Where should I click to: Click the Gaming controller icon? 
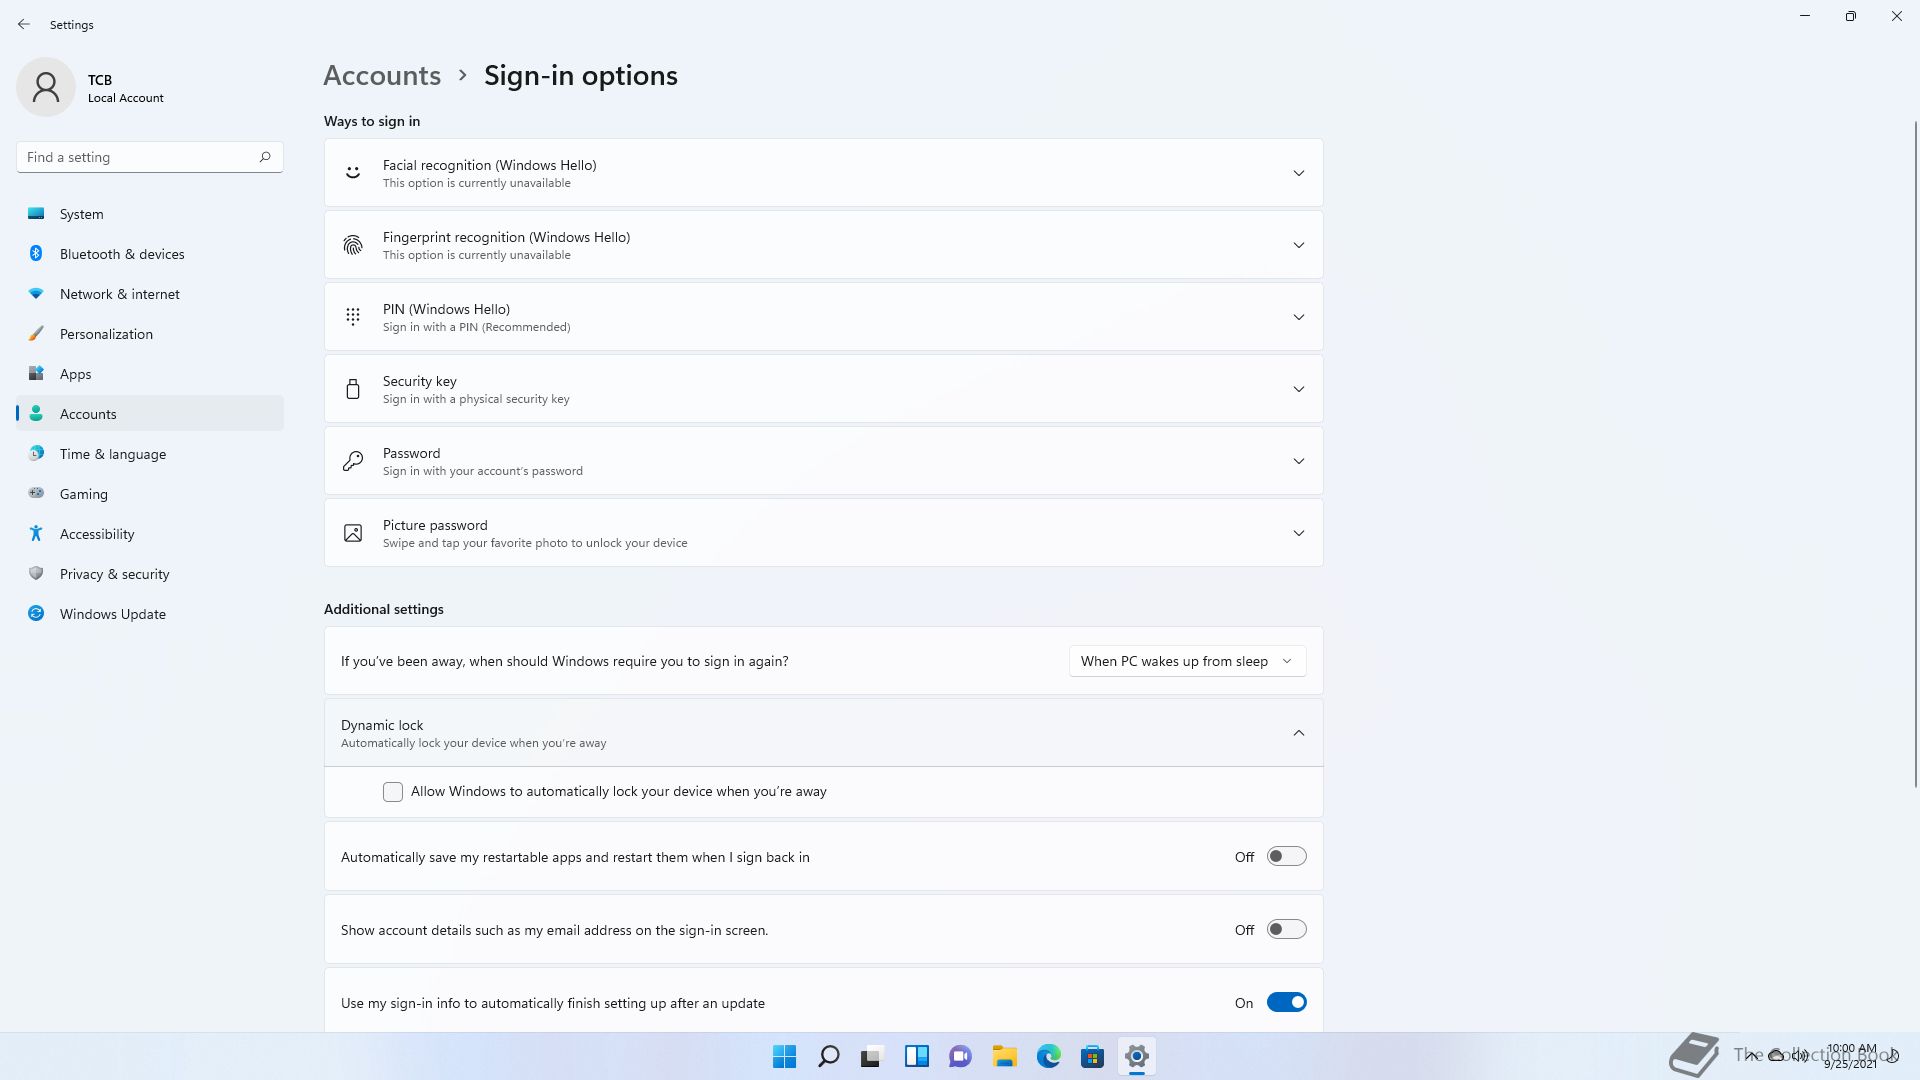click(x=36, y=493)
